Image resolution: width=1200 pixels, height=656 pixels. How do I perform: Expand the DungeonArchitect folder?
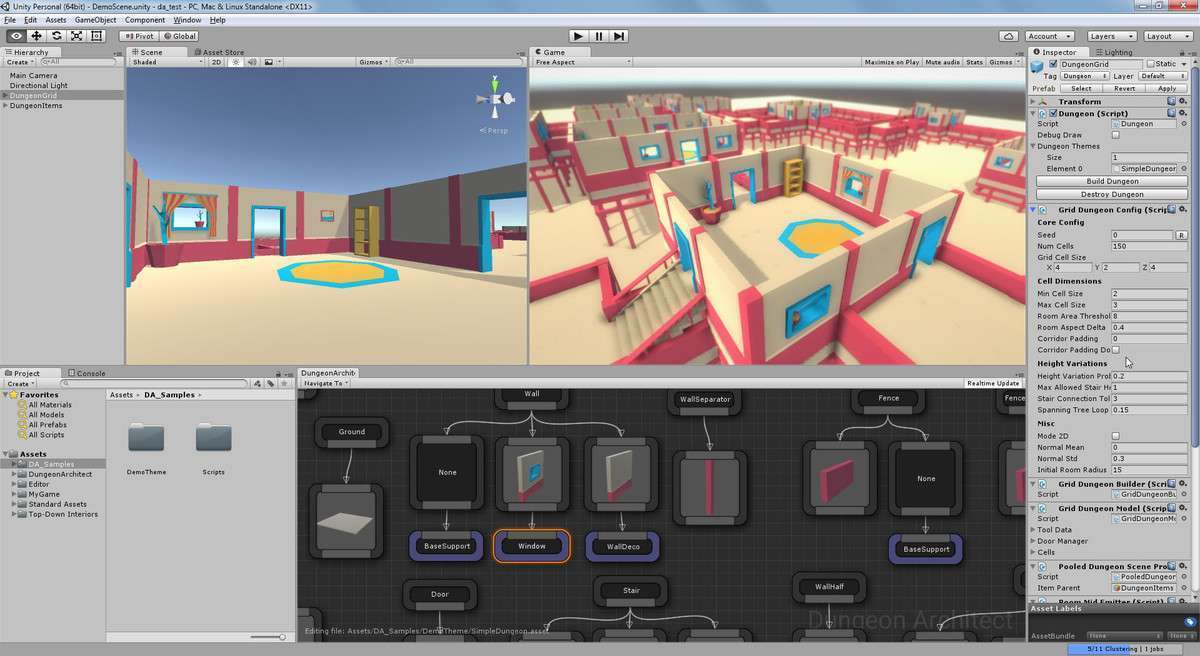[x=15, y=474]
